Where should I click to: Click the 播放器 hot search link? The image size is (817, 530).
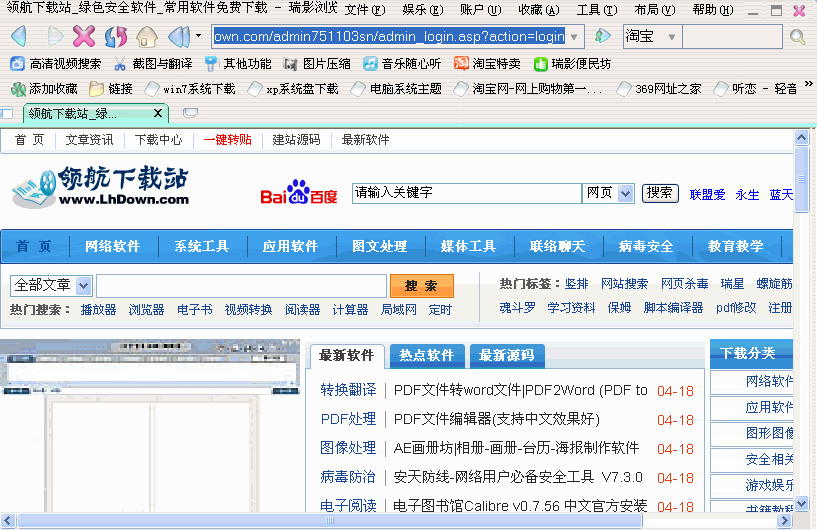[x=98, y=310]
